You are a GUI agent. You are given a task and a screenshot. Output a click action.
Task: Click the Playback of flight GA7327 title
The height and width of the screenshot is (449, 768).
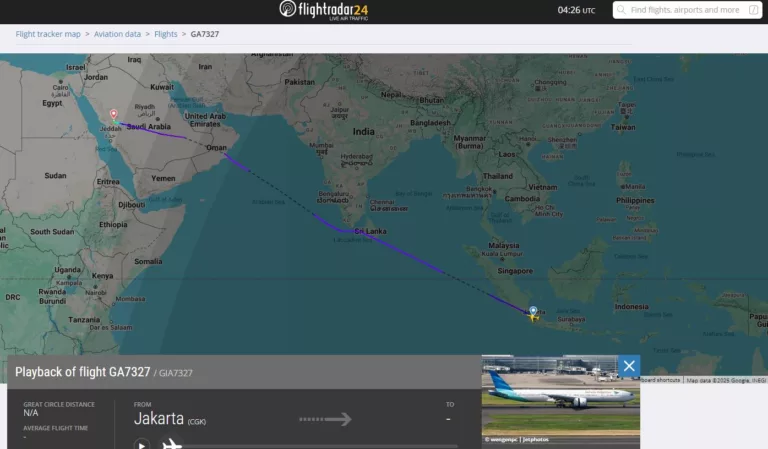[x=82, y=372]
